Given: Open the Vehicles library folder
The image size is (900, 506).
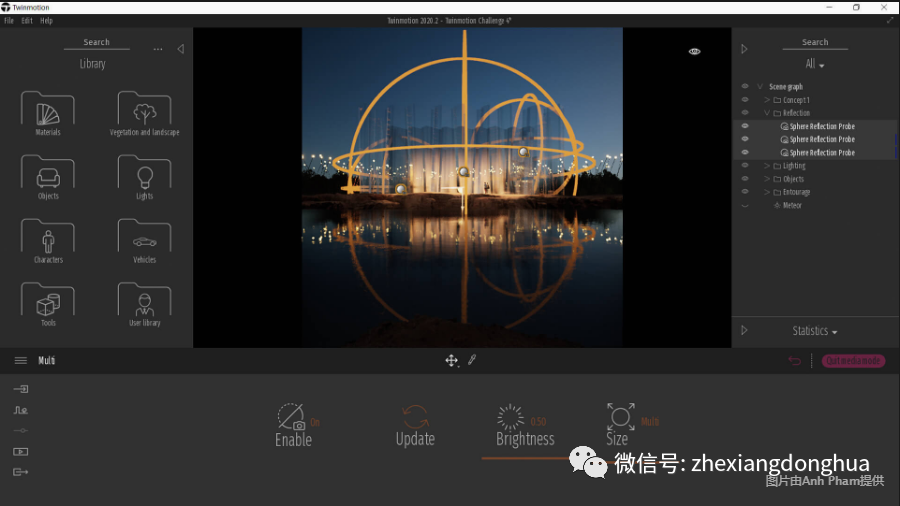Looking at the screenshot, I should point(144,241).
